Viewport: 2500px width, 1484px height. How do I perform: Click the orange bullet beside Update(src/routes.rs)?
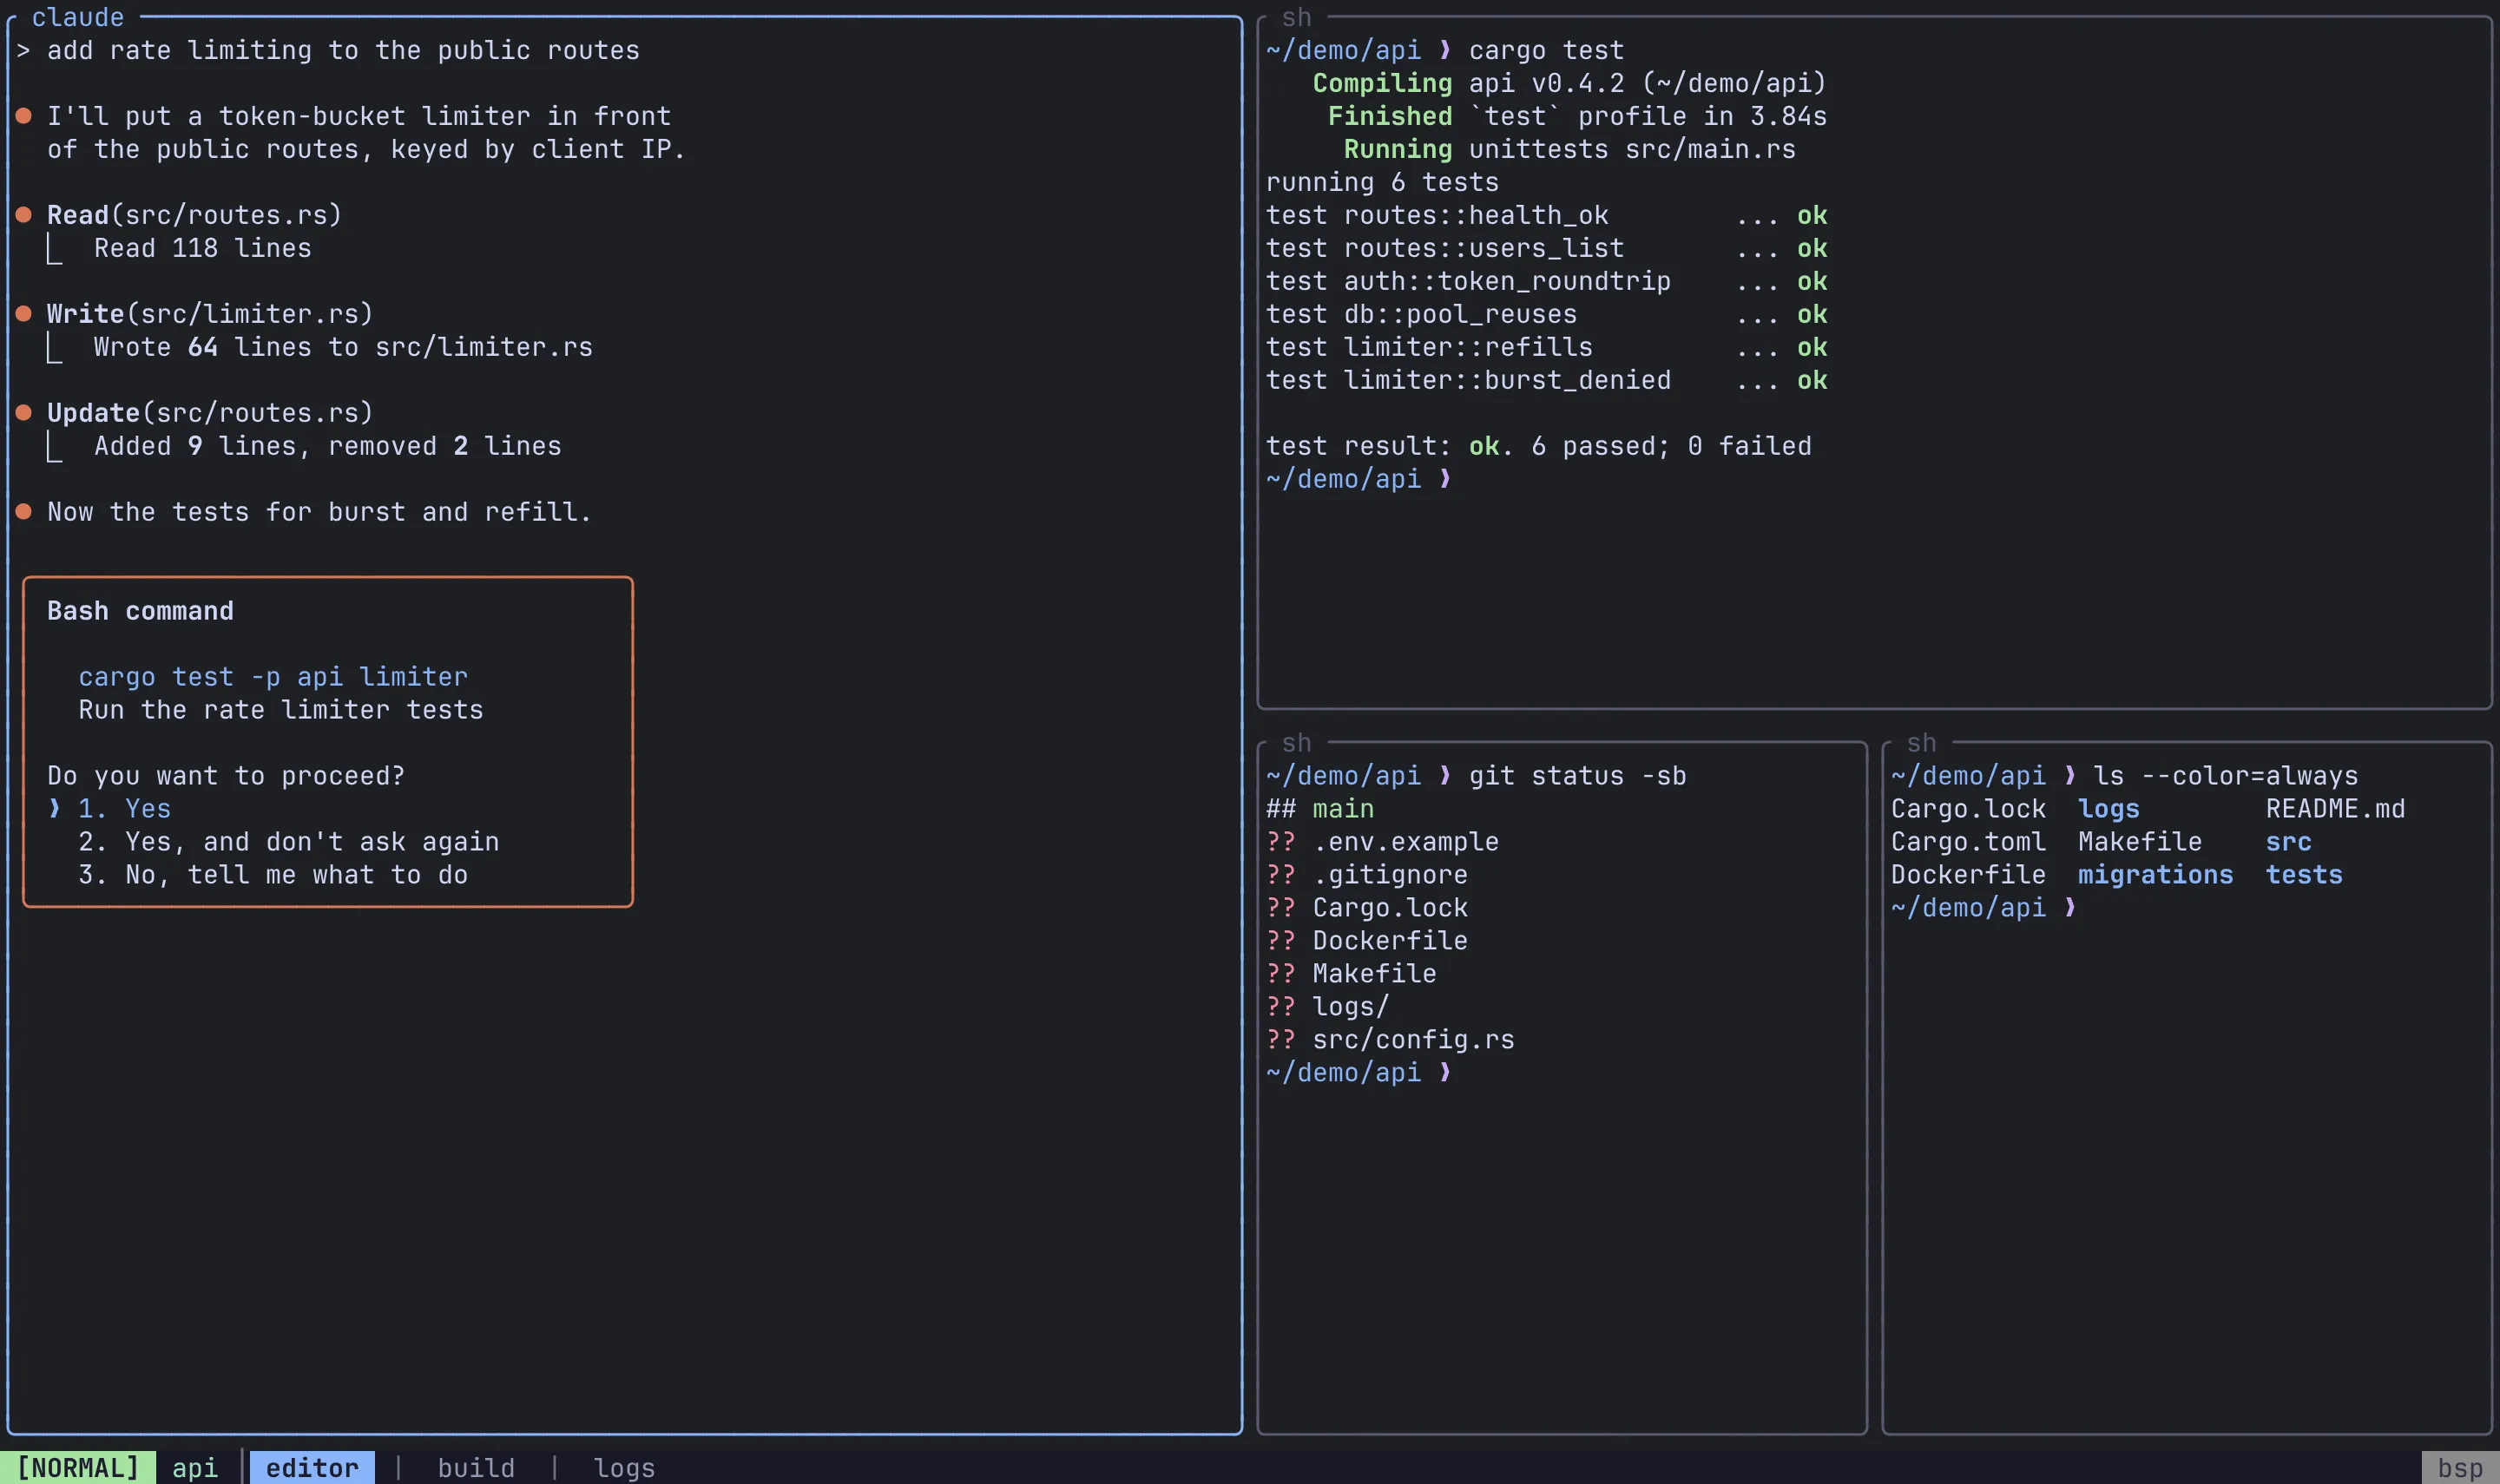24,413
